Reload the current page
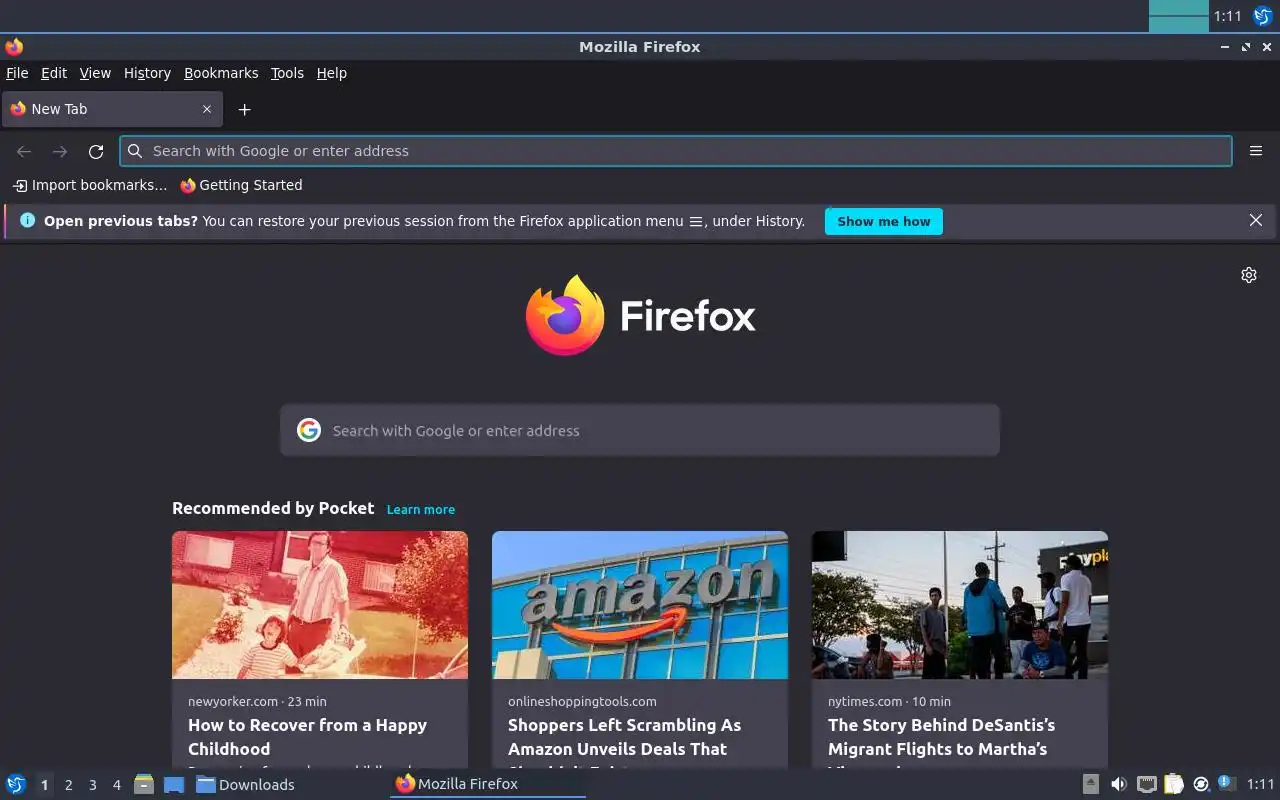The height and width of the screenshot is (800, 1280). pos(96,151)
